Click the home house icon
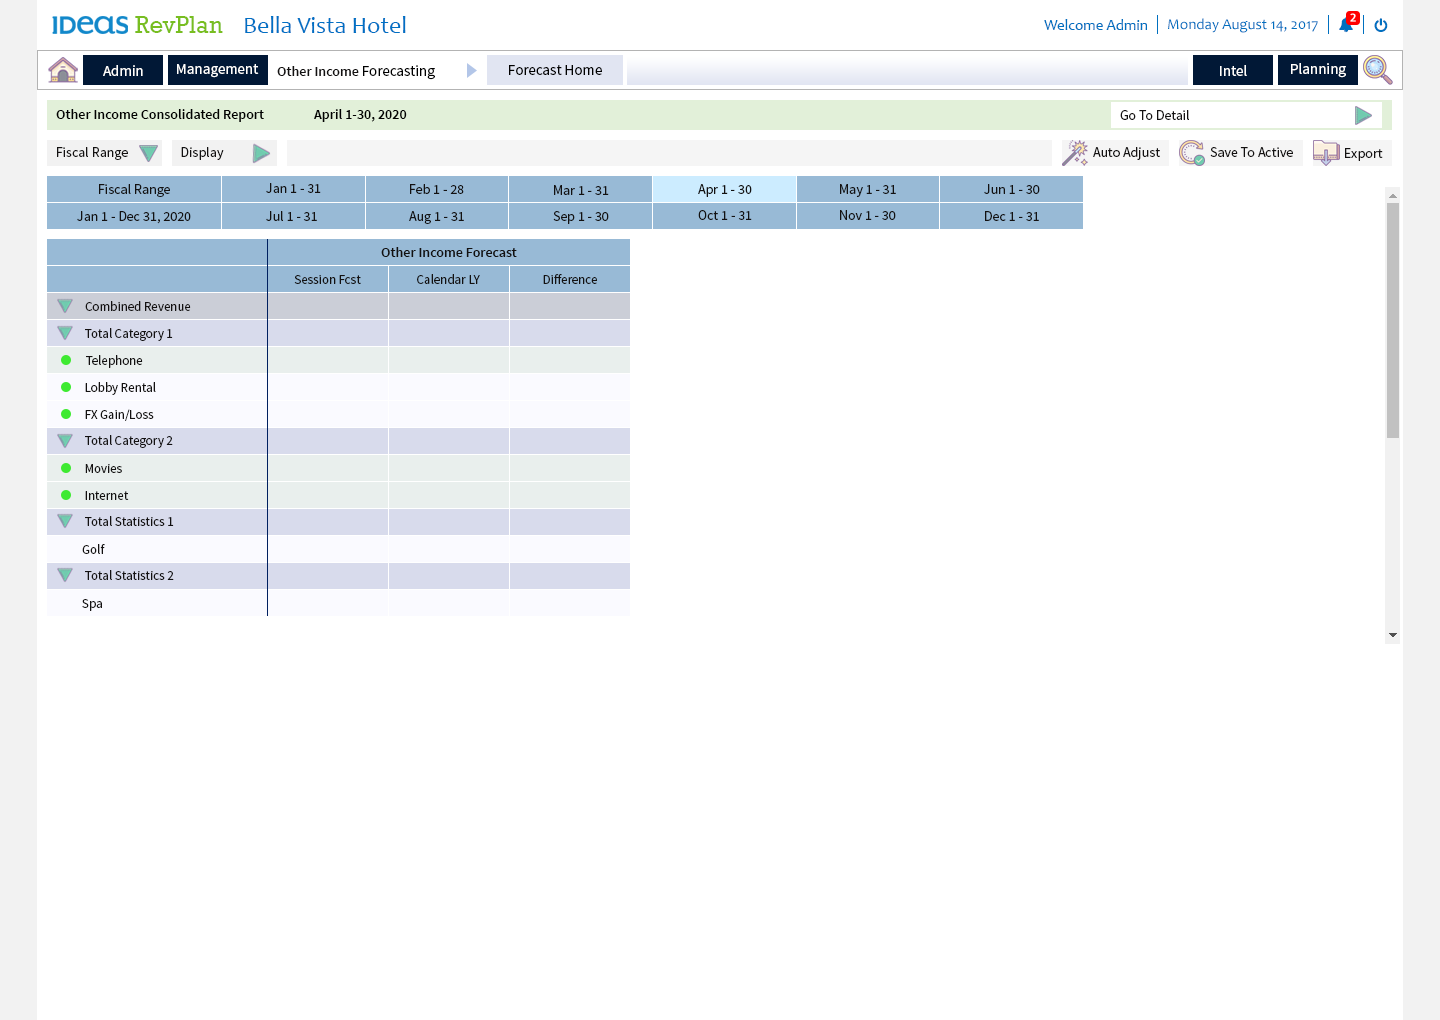 (63, 70)
